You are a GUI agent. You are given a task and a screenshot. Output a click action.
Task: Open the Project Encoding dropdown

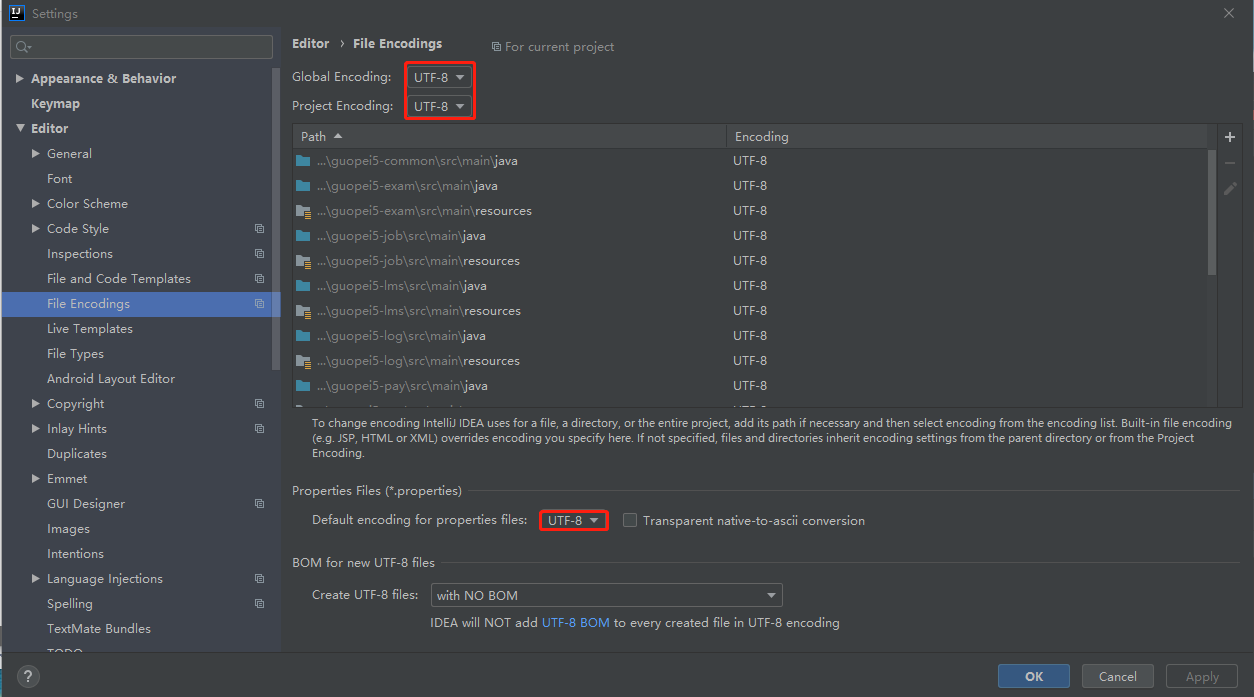click(x=439, y=106)
